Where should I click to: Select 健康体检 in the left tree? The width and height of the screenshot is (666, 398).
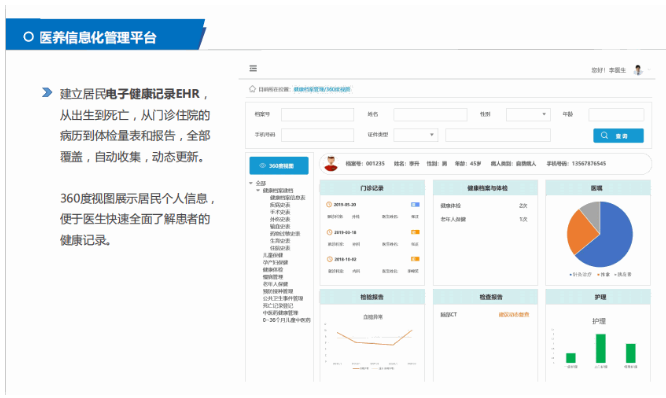(x=273, y=270)
